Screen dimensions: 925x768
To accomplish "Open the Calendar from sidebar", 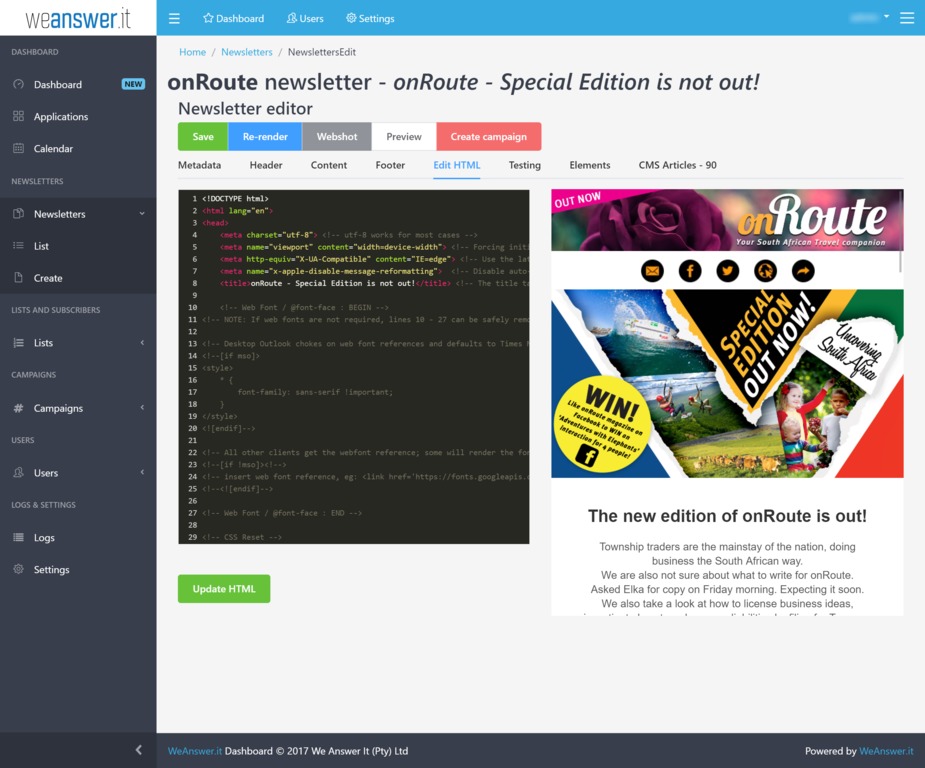I will (53, 149).
